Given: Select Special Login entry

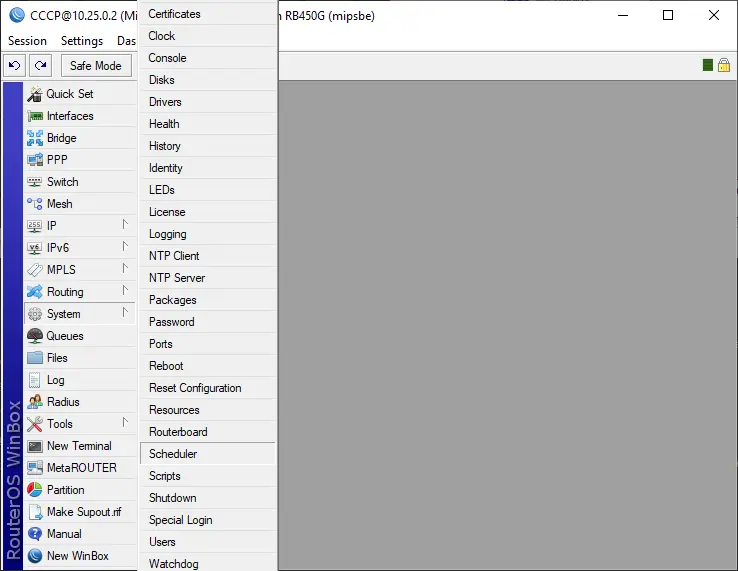Looking at the screenshot, I should click(208, 520).
